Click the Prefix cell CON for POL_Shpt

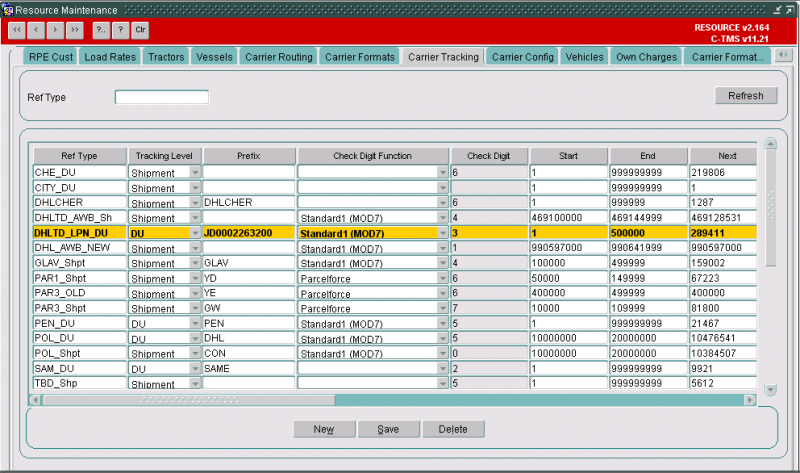tap(249, 353)
